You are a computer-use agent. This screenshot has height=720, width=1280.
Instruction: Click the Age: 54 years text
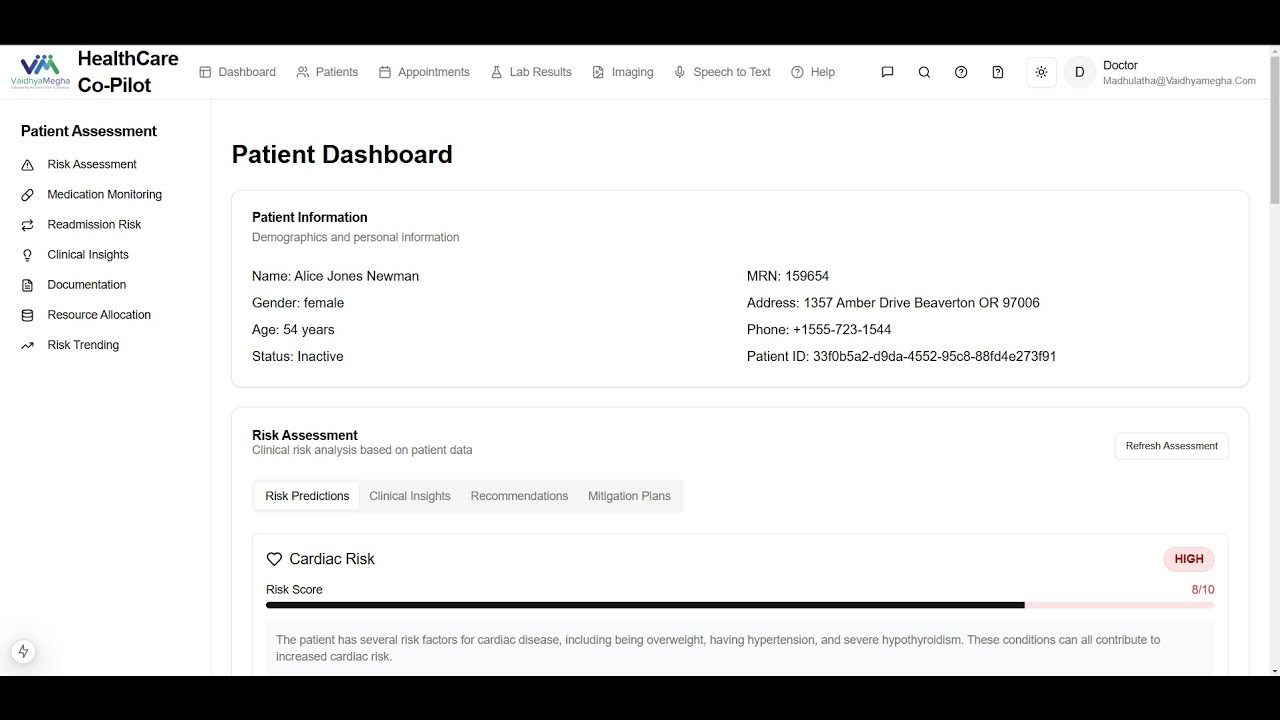point(293,330)
